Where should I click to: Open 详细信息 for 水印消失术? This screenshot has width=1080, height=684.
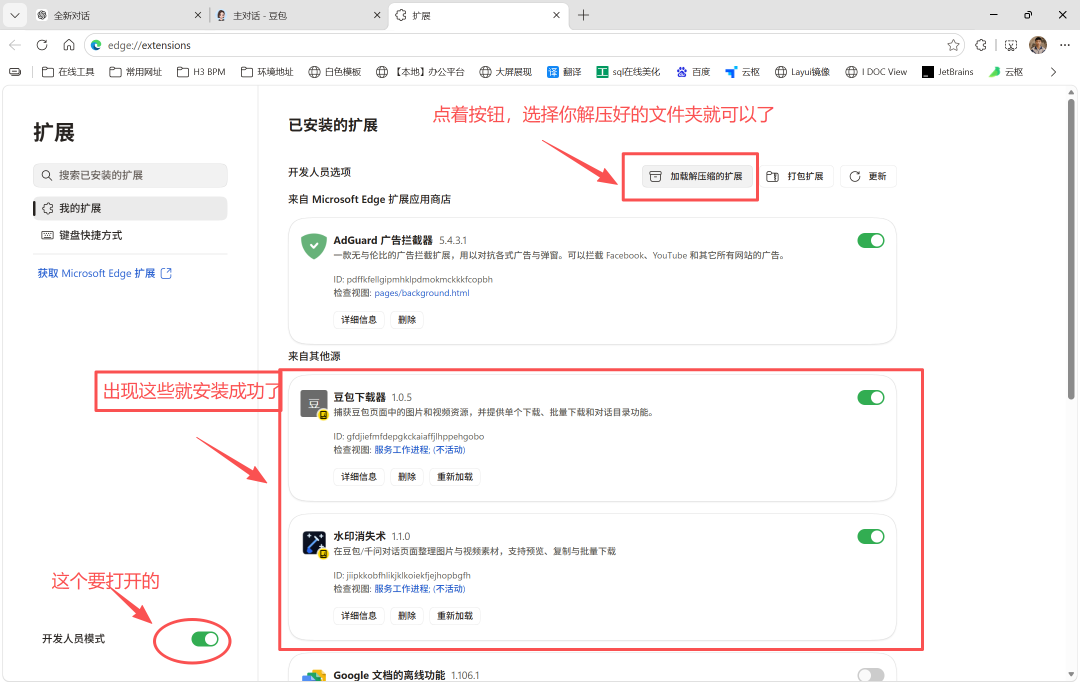(x=359, y=616)
